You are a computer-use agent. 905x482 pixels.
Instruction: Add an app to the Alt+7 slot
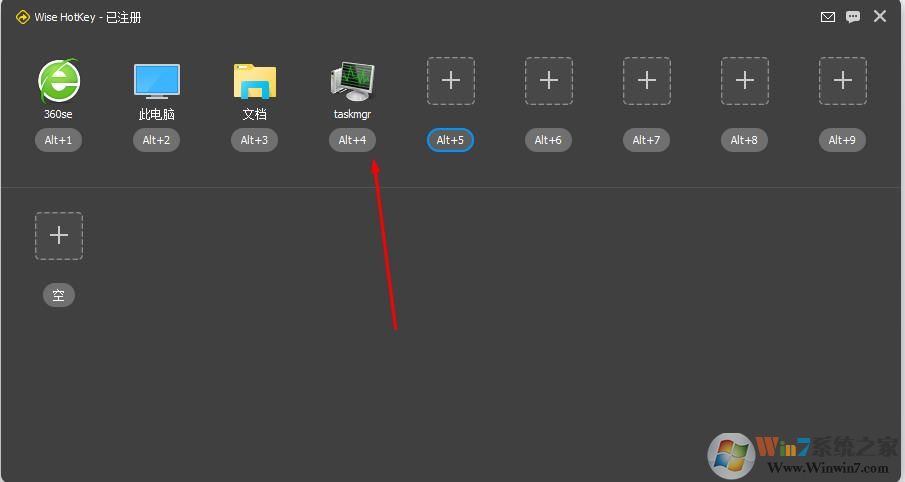[x=646, y=81]
